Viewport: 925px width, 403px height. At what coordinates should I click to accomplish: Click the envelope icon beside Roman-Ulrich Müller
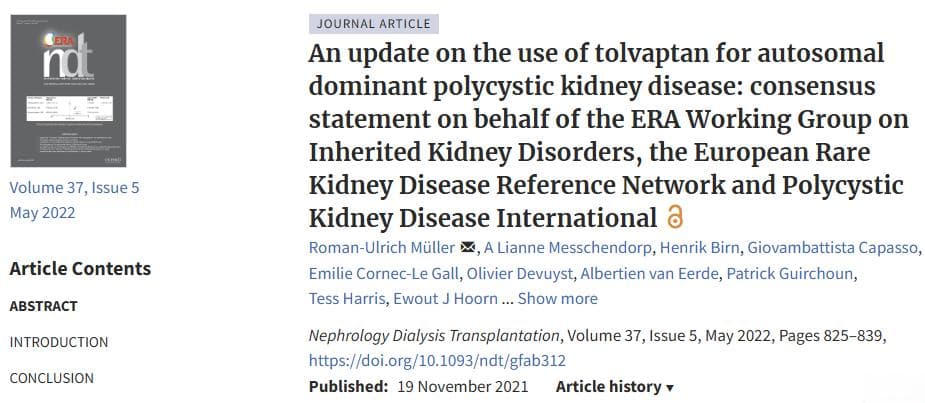click(468, 248)
